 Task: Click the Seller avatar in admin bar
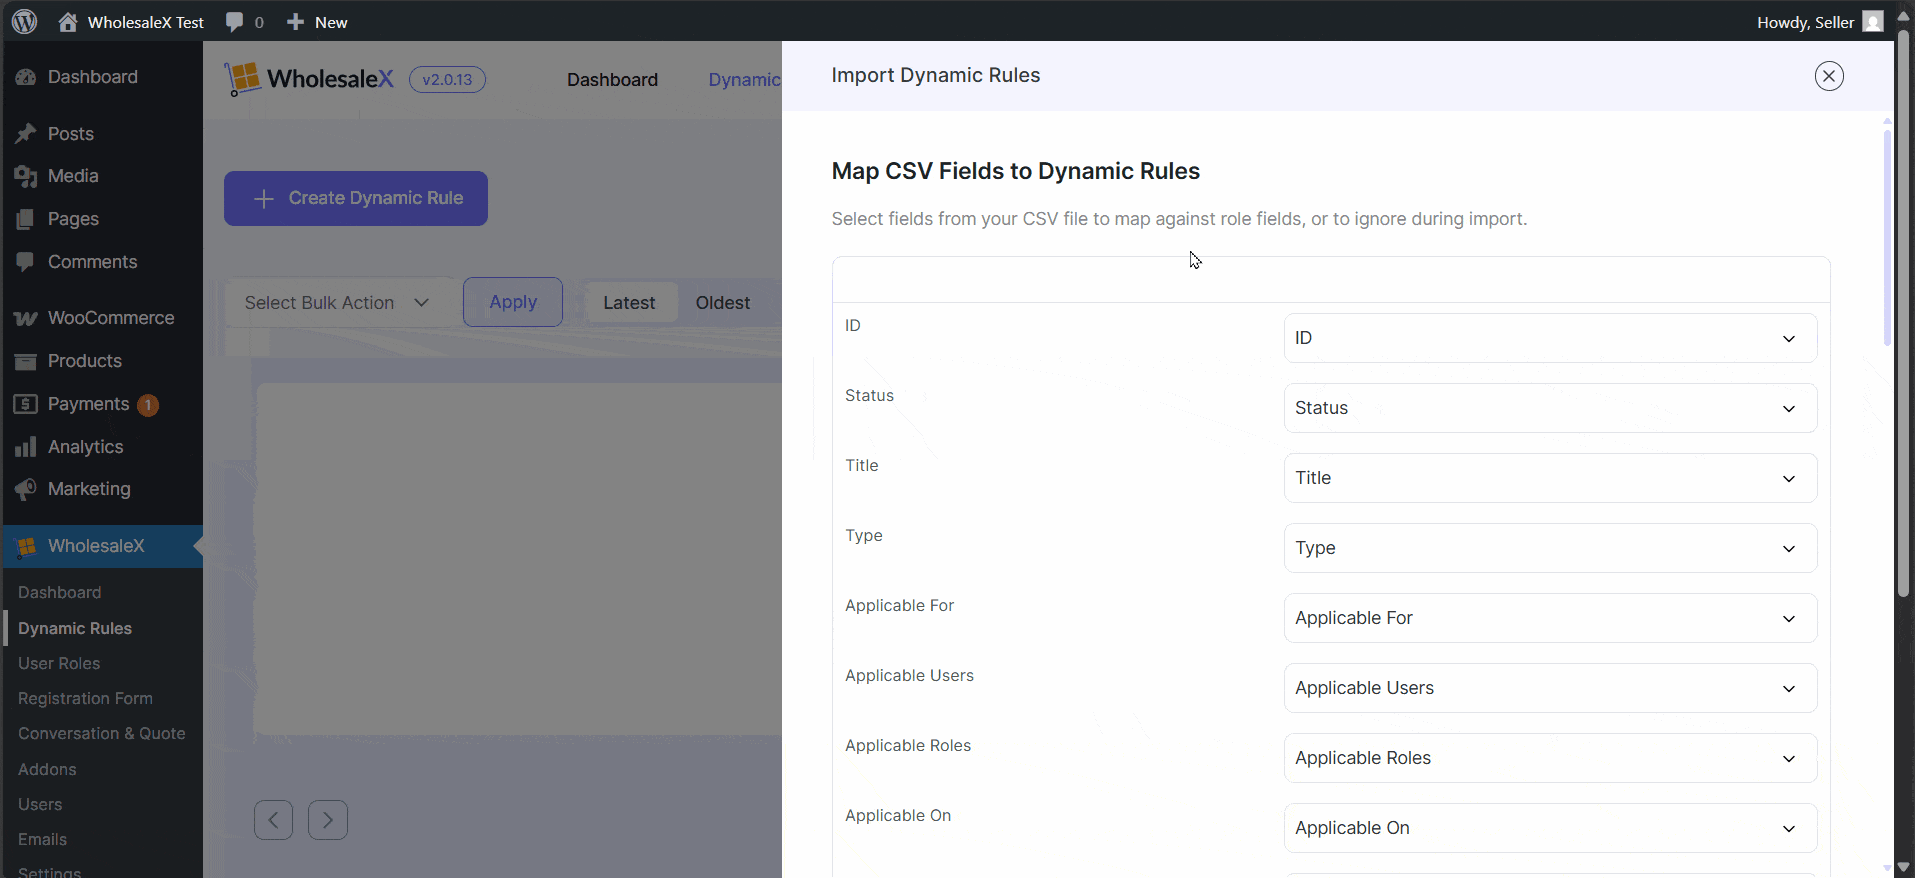click(x=1873, y=22)
